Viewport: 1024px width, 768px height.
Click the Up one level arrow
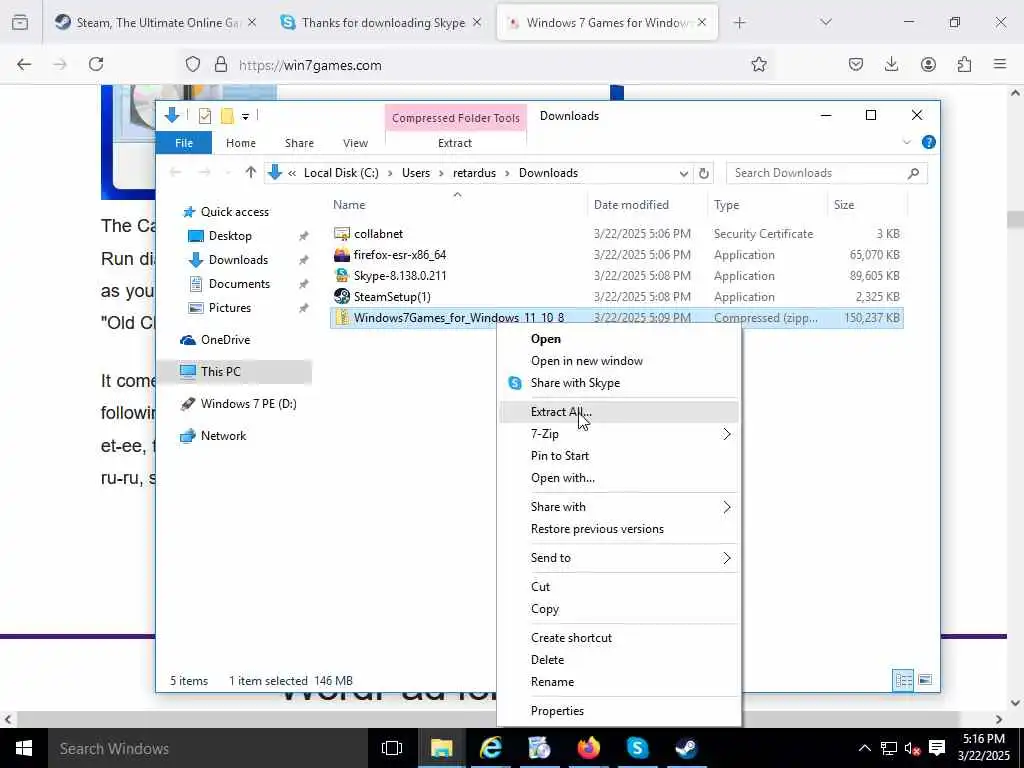pos(250,173)
